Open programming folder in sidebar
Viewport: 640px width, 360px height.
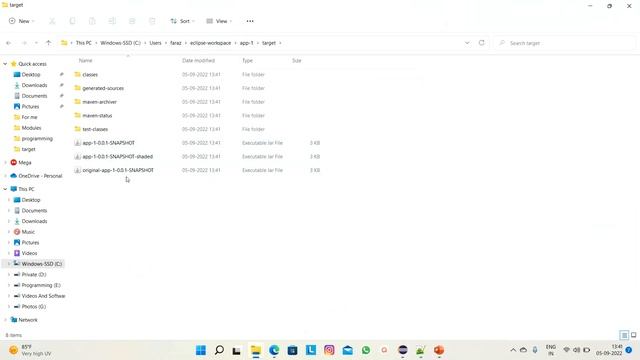coord(37,139)
